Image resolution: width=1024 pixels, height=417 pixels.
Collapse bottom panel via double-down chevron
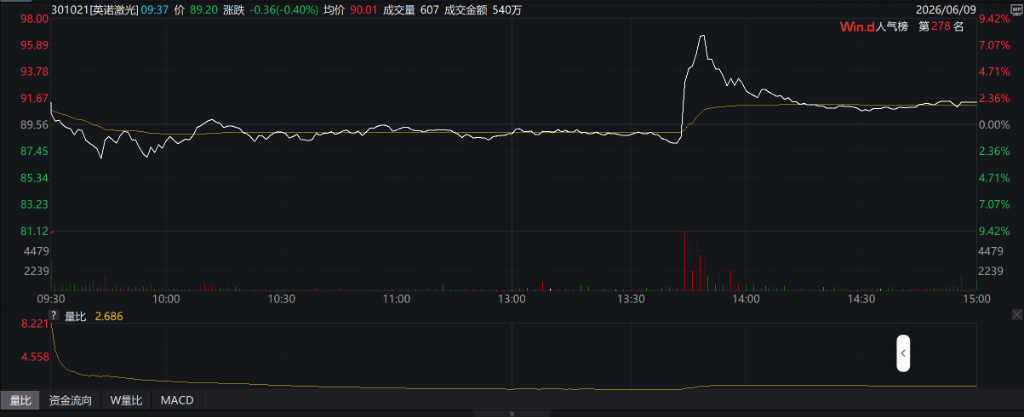(x=512, y=413)
